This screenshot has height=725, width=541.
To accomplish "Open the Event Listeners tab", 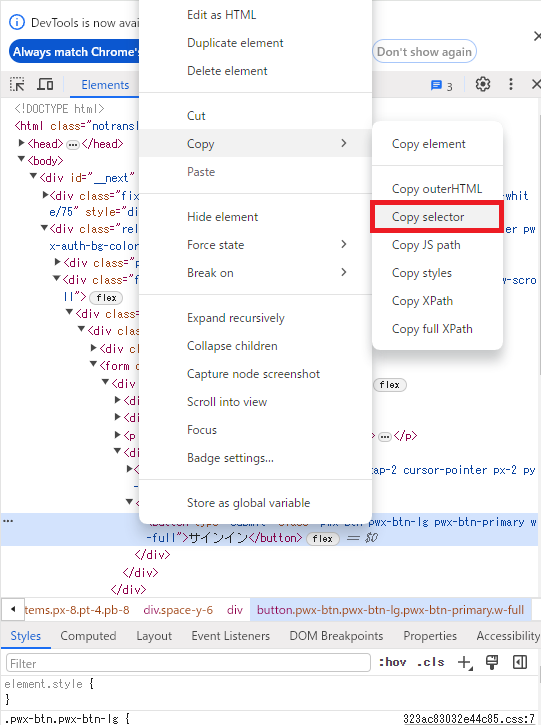I will [x=231, y=636].
